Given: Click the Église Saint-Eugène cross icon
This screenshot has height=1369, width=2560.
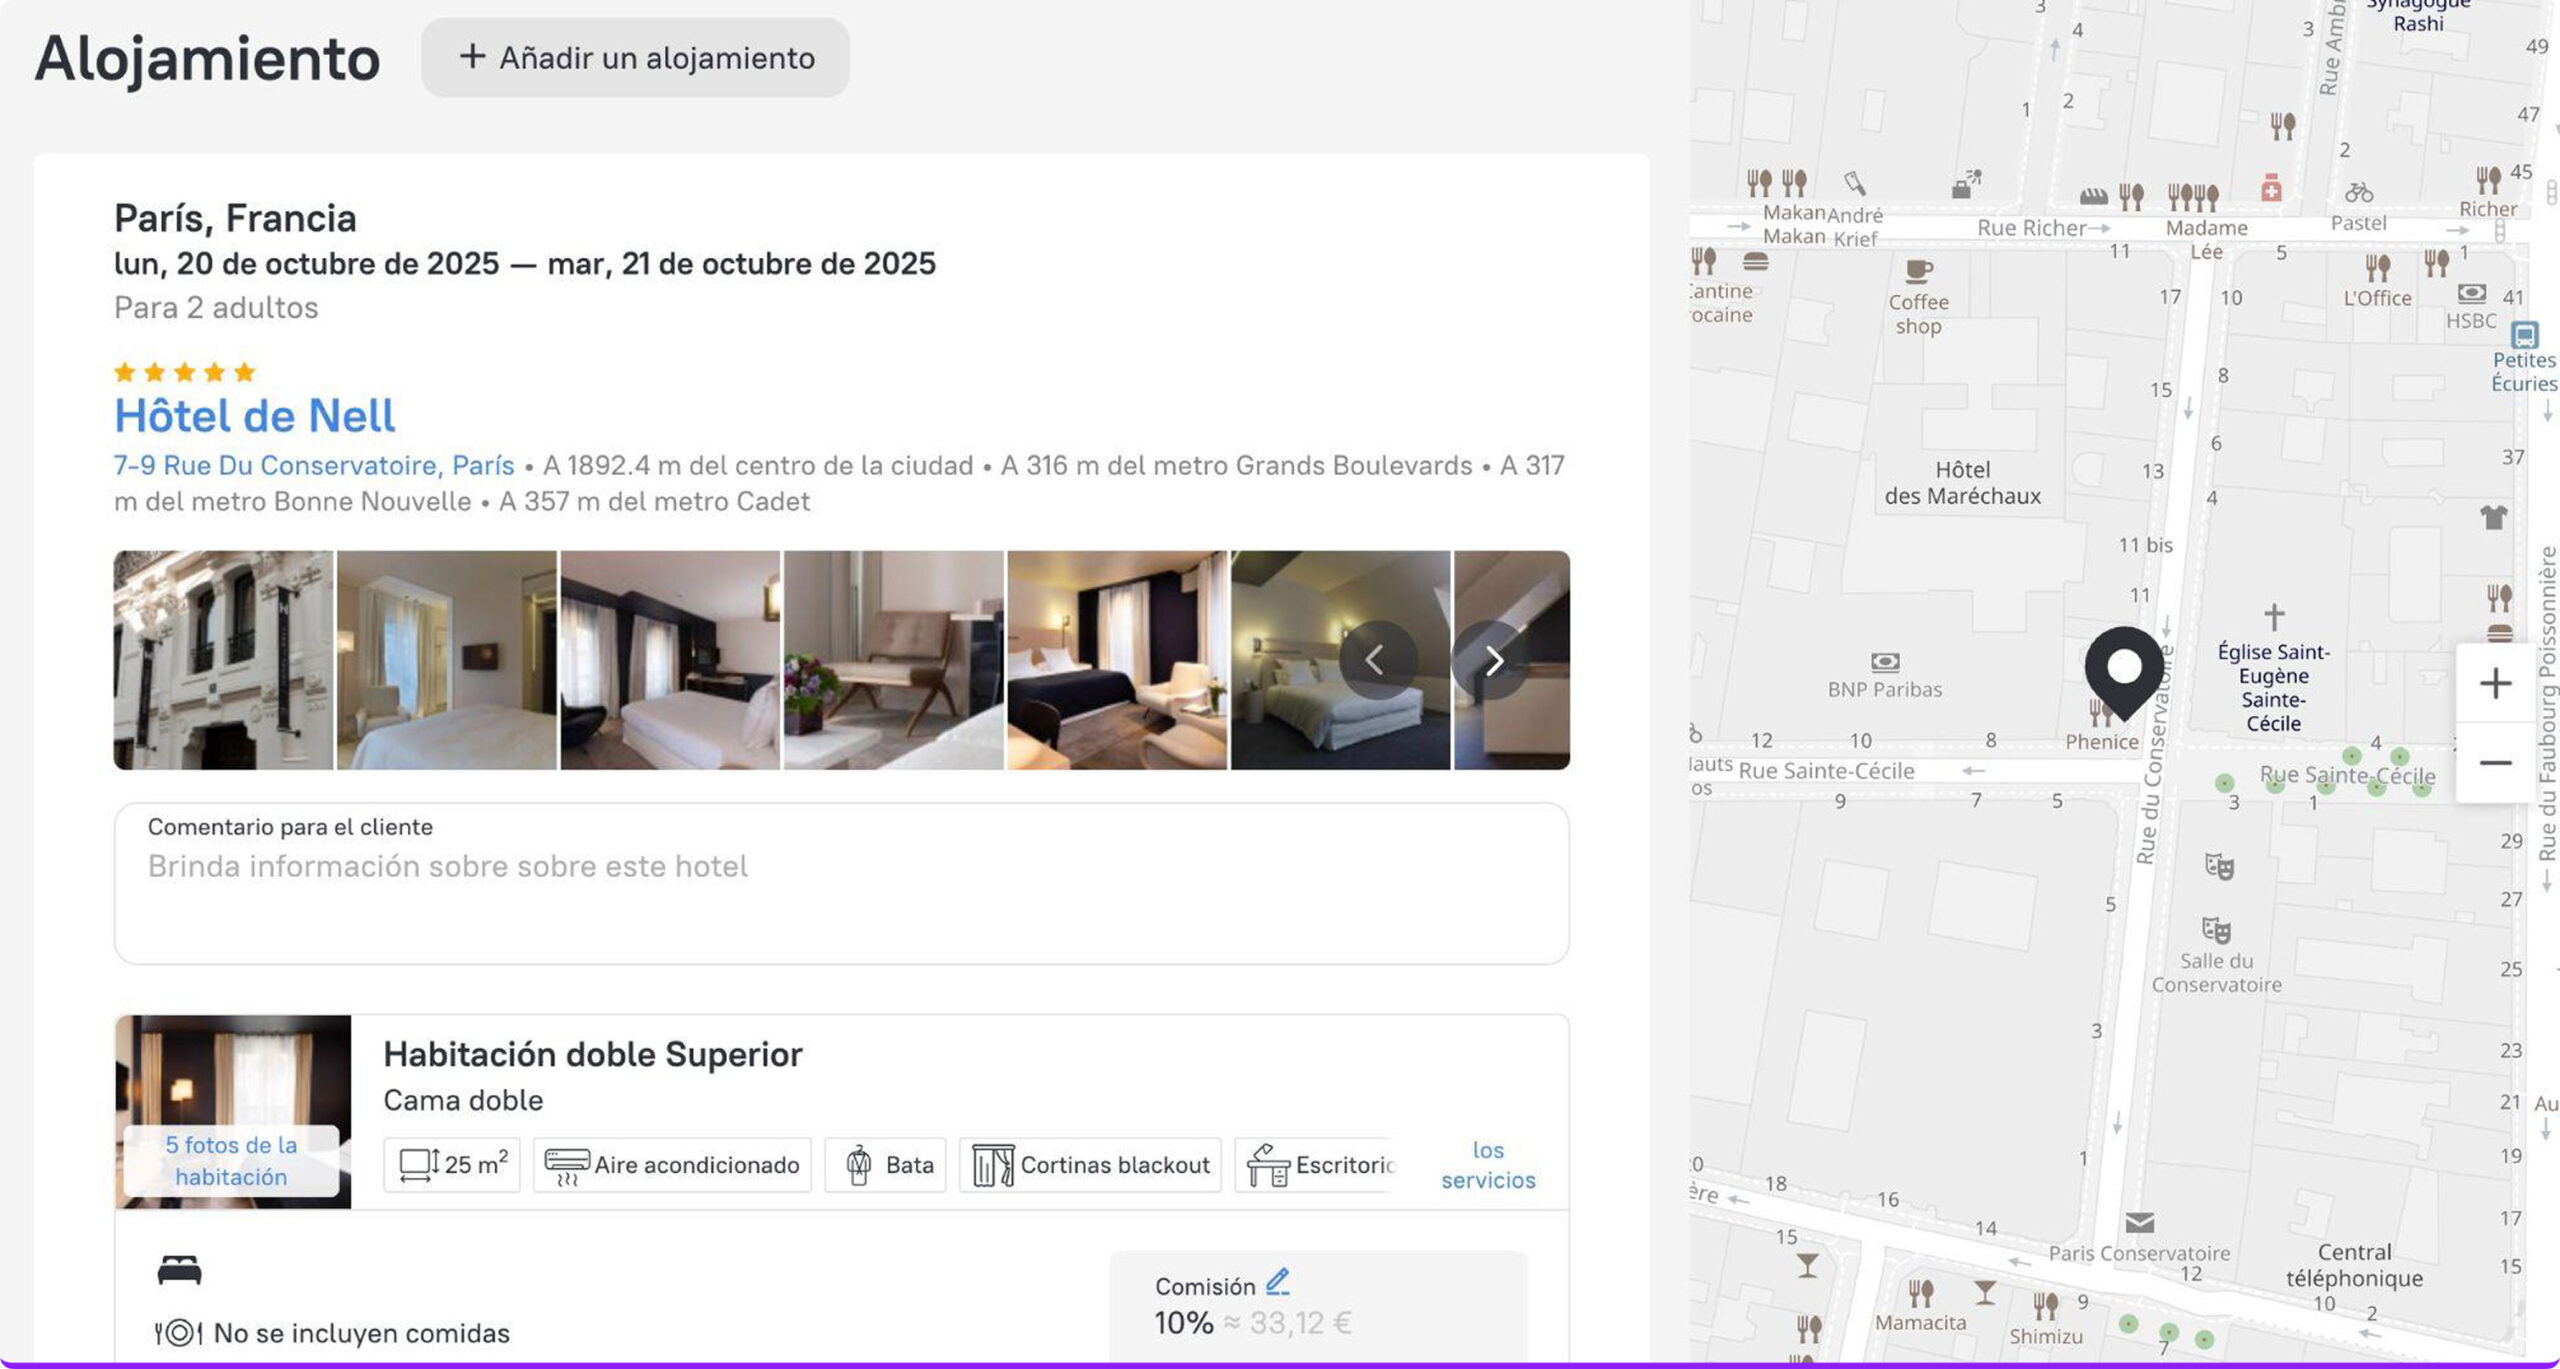Looking at the screenshot, I should pos(2273,616).
